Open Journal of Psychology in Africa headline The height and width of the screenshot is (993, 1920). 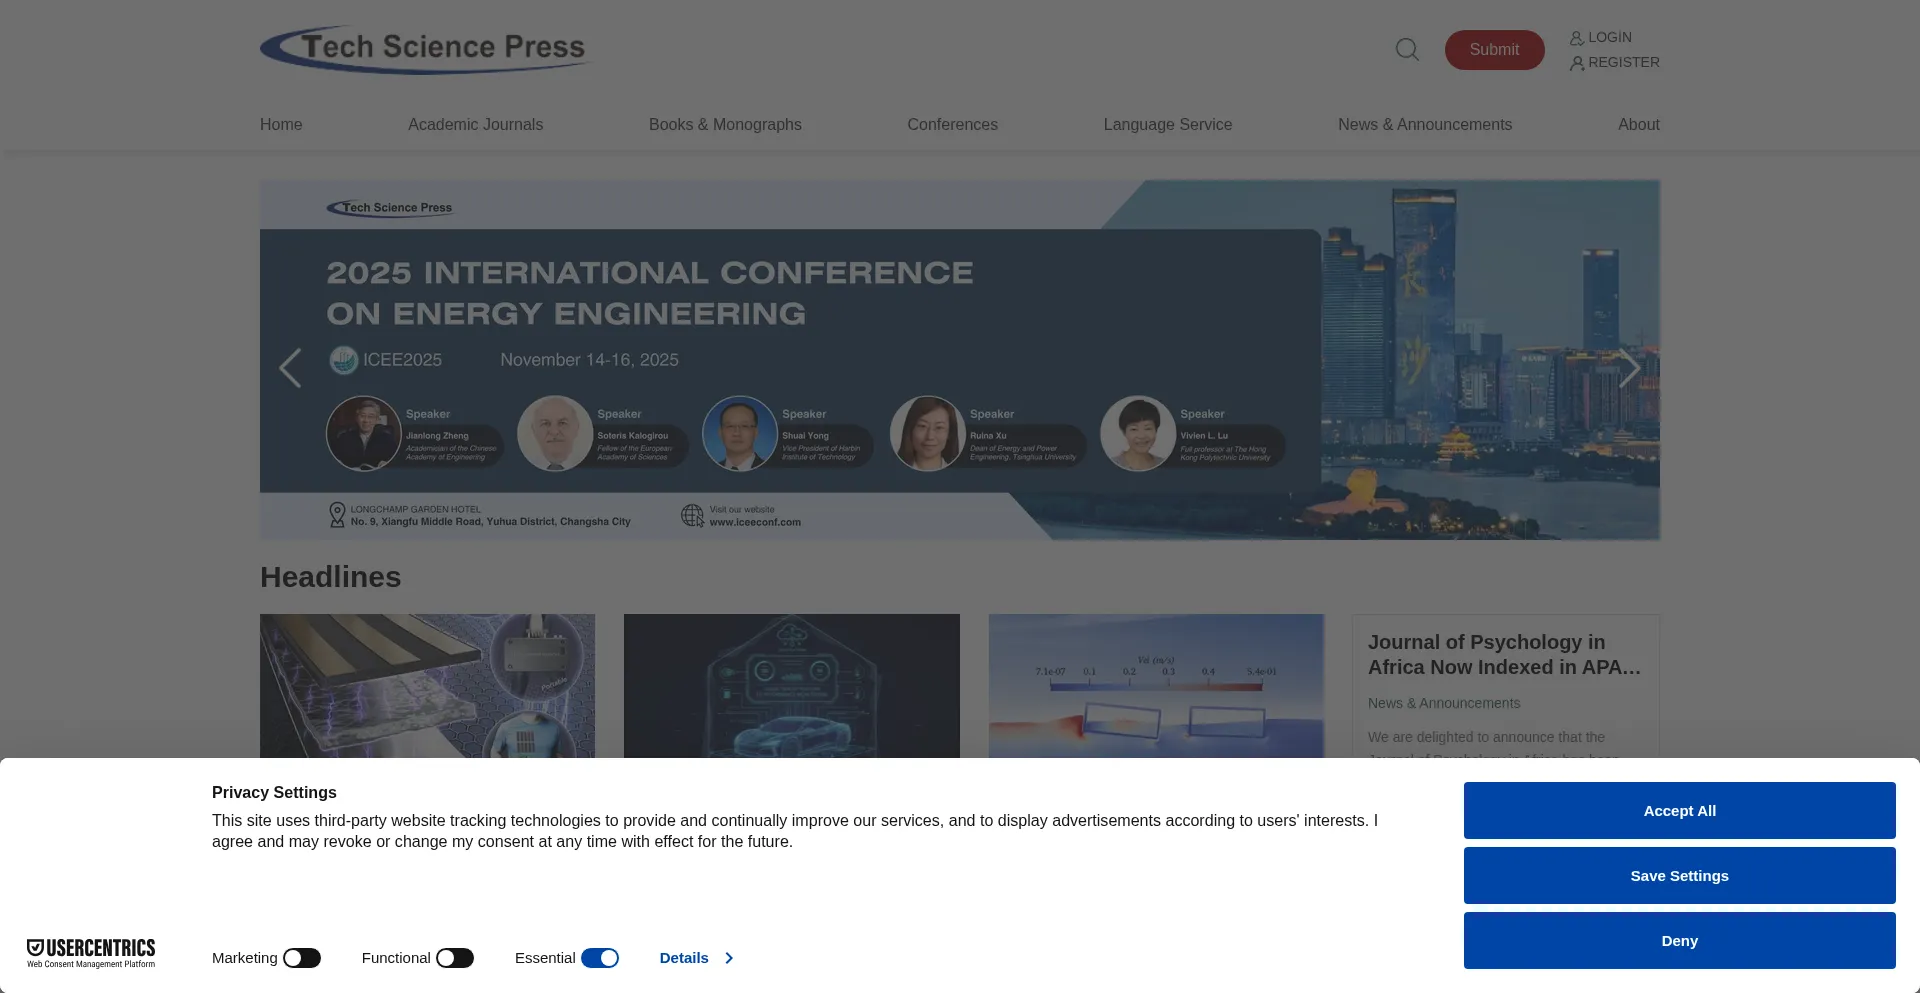[1504, 654]
